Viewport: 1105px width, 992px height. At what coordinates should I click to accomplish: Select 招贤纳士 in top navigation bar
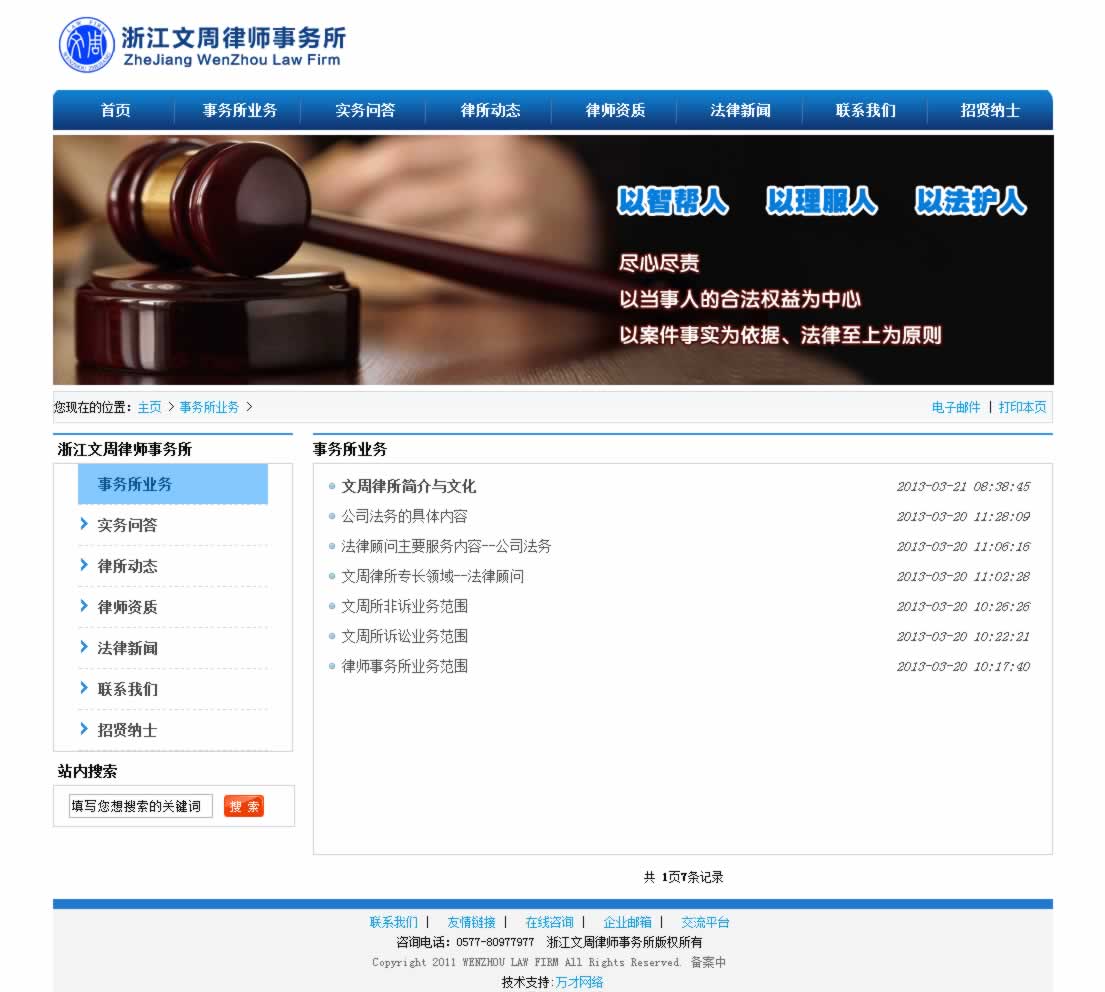990,111
